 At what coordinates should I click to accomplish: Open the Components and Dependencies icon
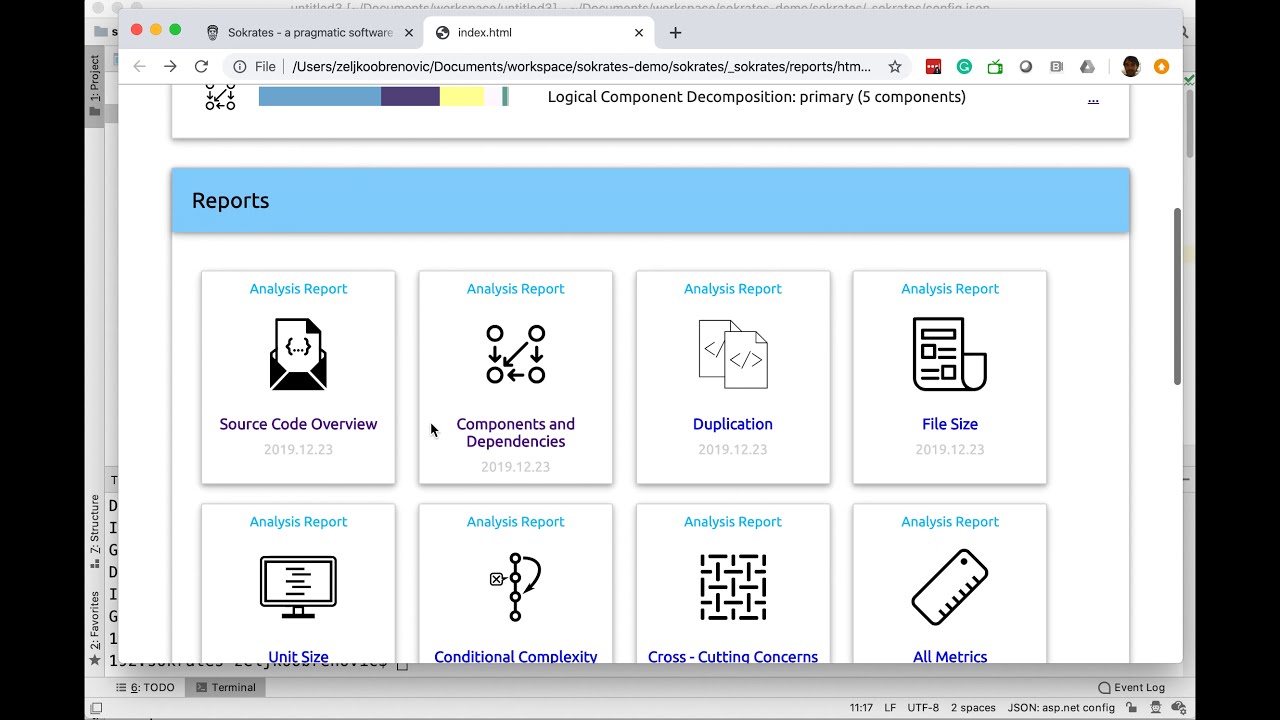pos(515,354)
